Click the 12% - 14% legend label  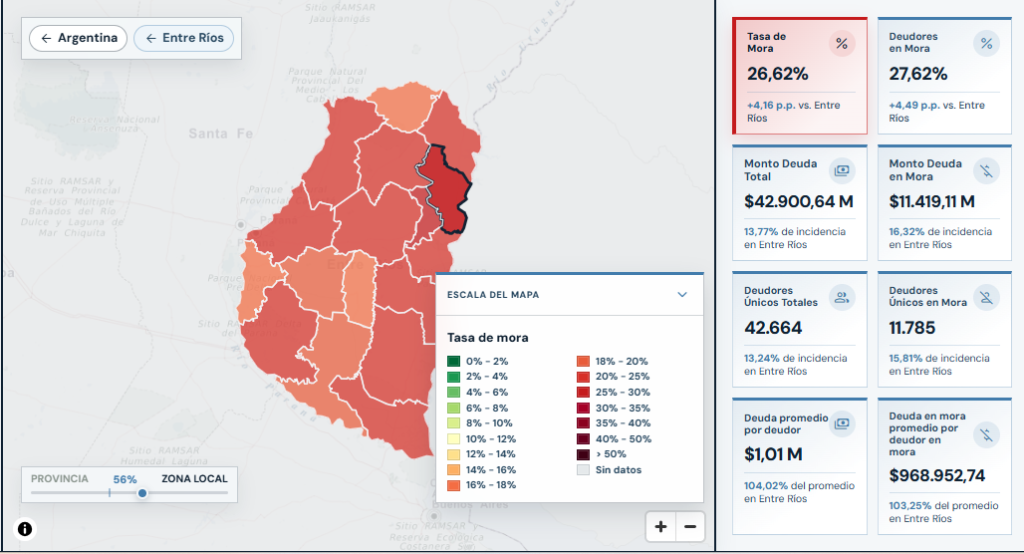pos(490,454)
